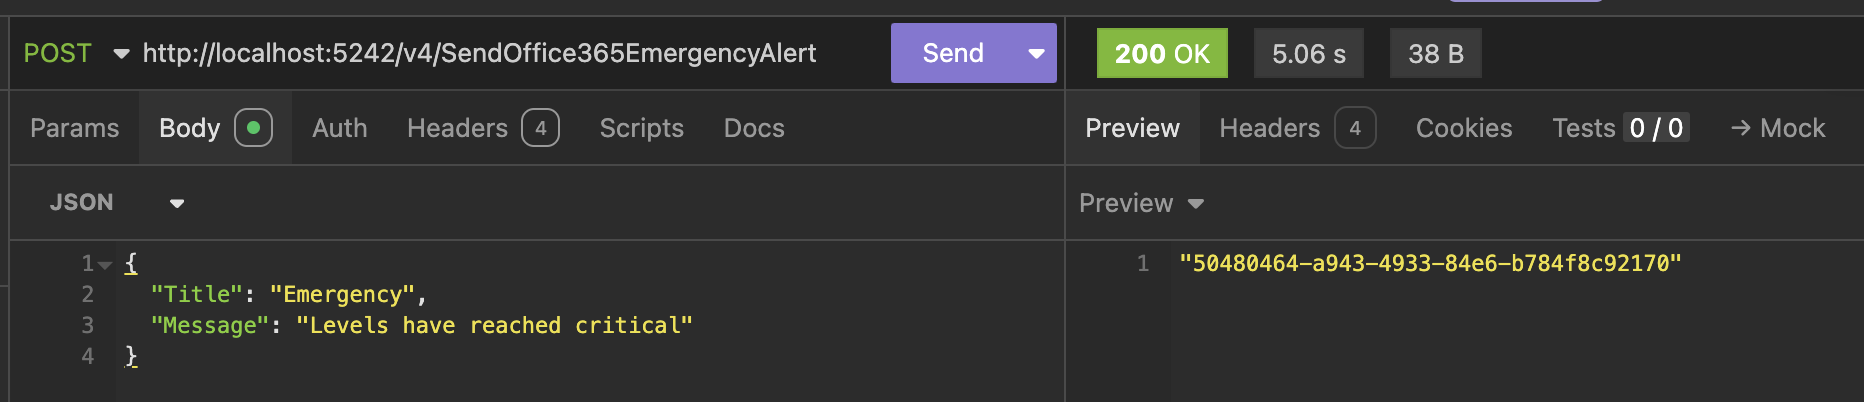Open the request Headers tab
Viewport: 1864px width, 402px height.
pos(457,128)
